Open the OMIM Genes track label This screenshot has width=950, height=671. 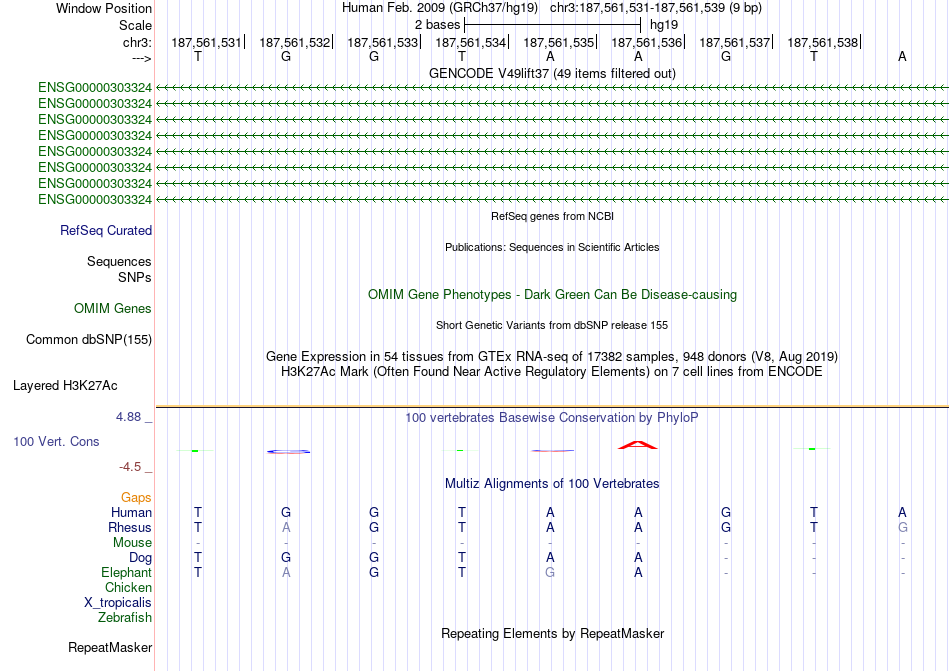pos(113,309)
